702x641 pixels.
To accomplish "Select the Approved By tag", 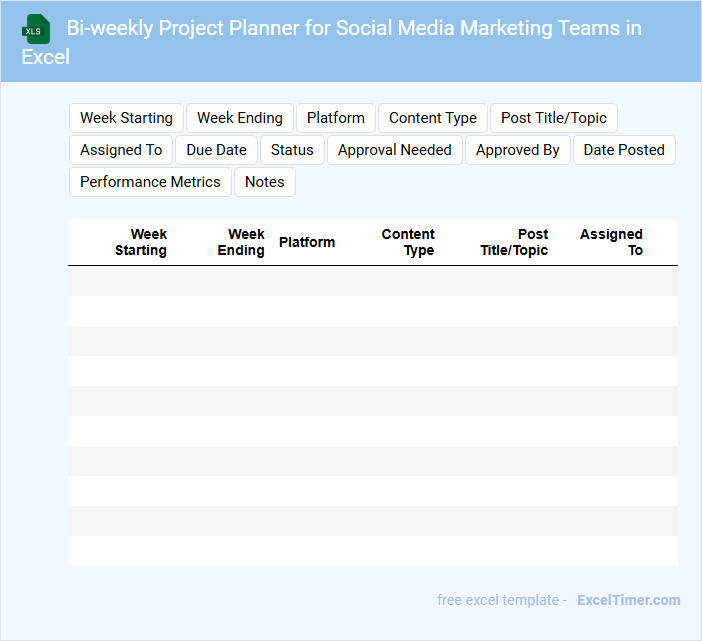I will click(518, 150).
